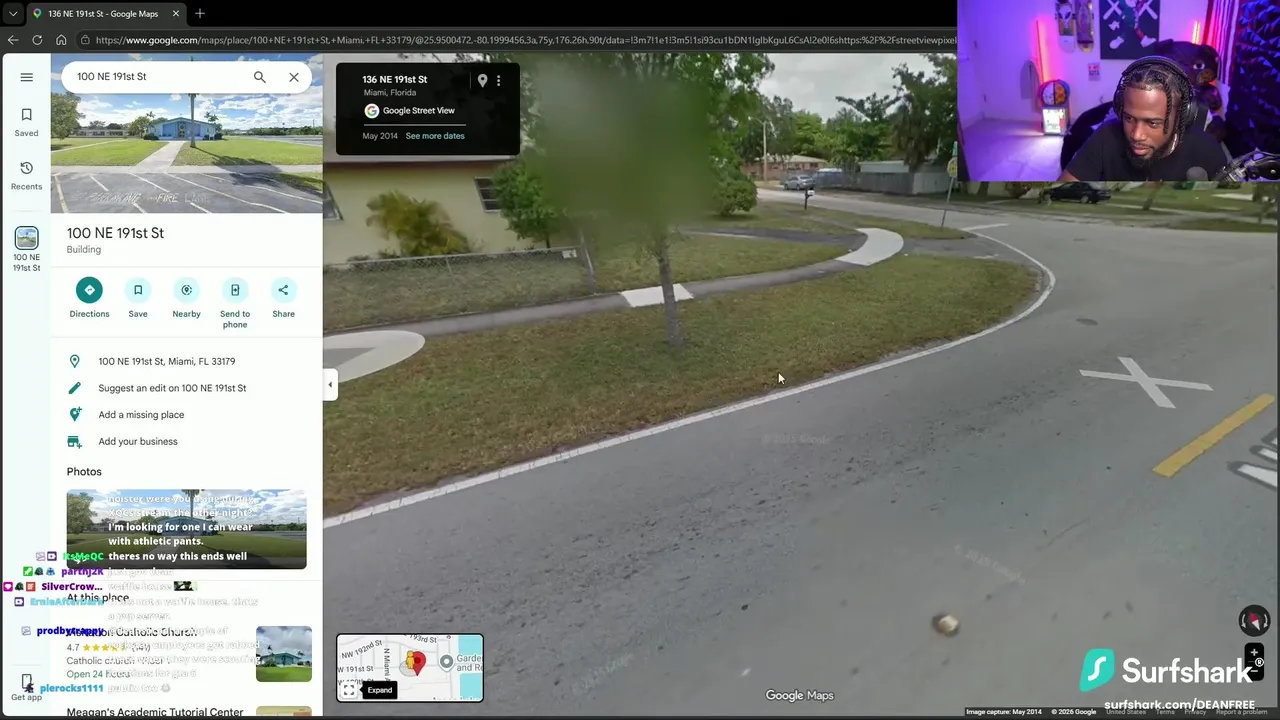The width and height of the screenshot is (1280, 720).
Task: Open the photo under the Photos heading
Action: click(186, 529)
